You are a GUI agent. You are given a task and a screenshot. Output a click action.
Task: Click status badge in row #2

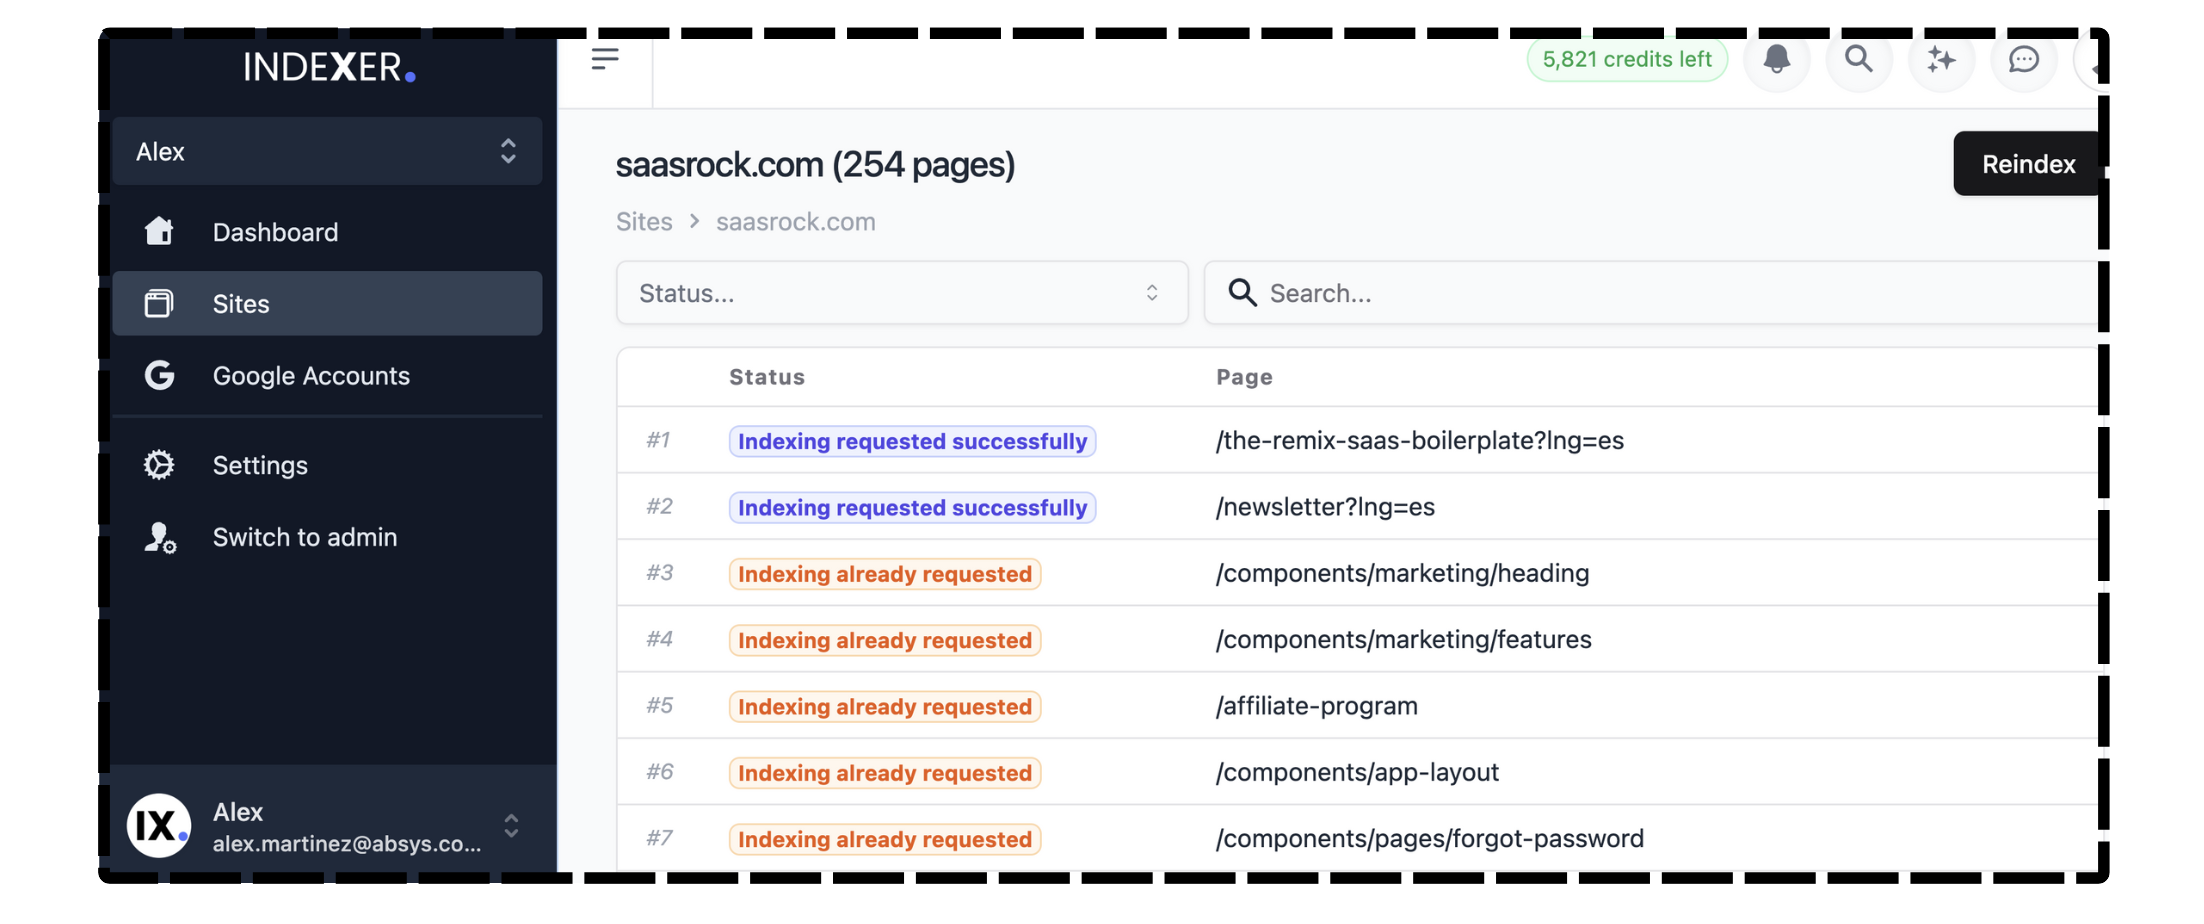[x=912, y=507]
